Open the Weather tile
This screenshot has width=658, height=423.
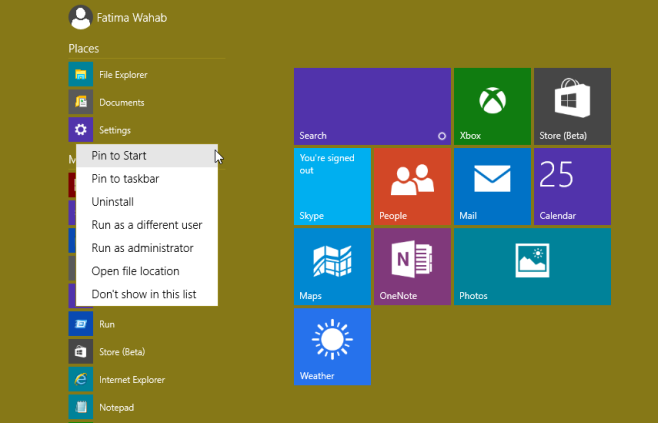[x=332, y=347]
